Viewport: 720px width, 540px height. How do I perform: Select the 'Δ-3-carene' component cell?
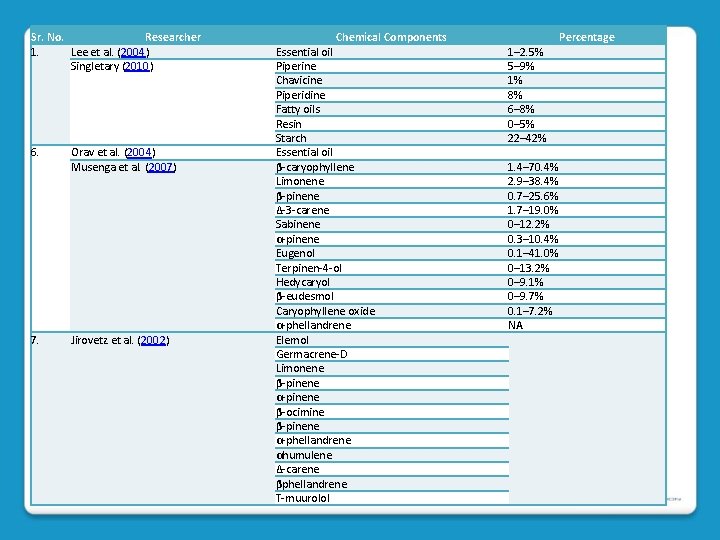[391, 210]
